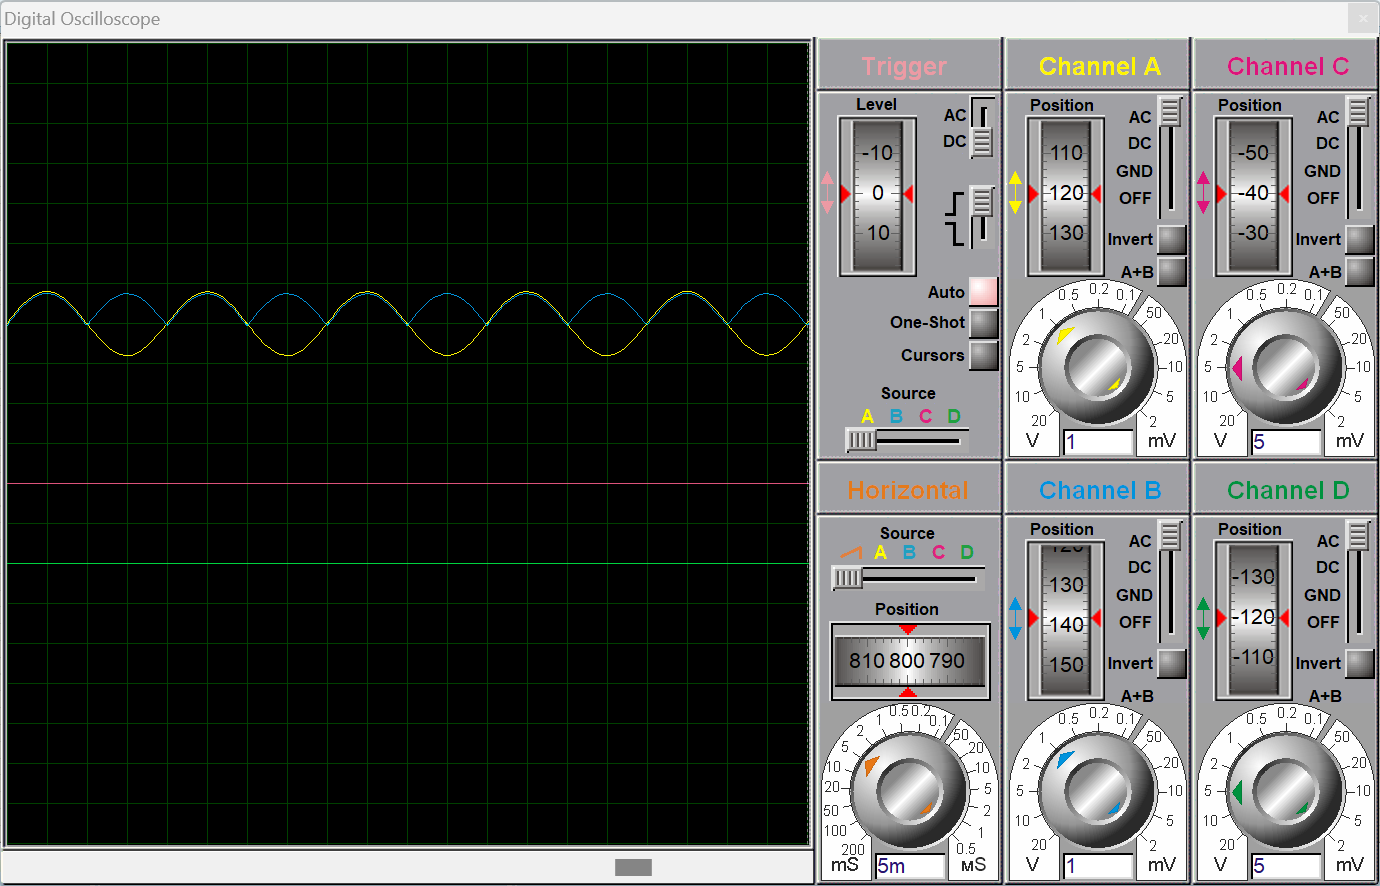This screenshot has width=1380, height=886.
Task: Click the Trigger AC/DC coupling switch
Action: pyautogui.click(x=982, y=128)
